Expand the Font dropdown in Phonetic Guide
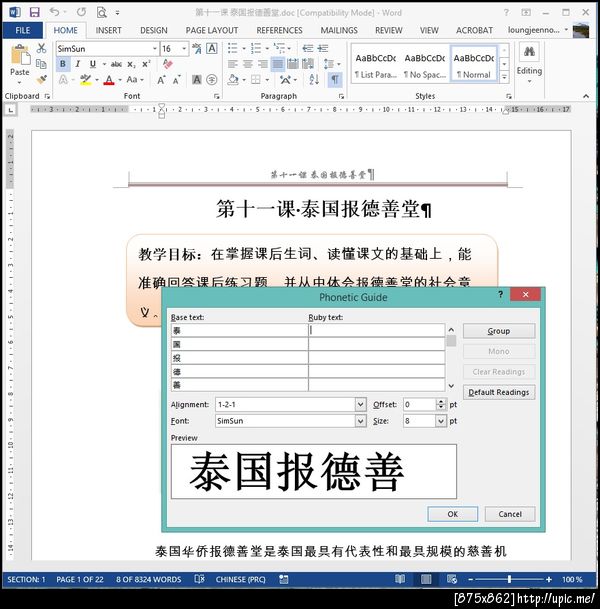 coord(360,421)
